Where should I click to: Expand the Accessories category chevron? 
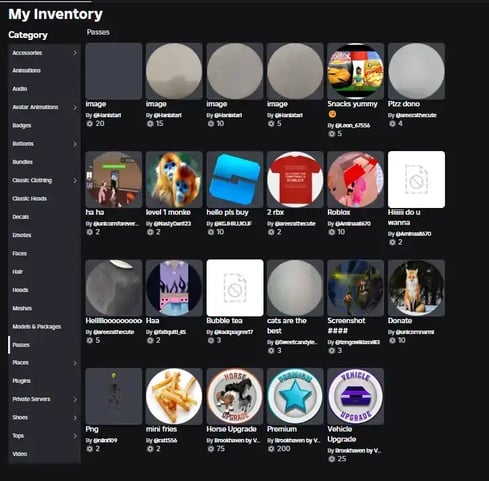coord(75,53)
